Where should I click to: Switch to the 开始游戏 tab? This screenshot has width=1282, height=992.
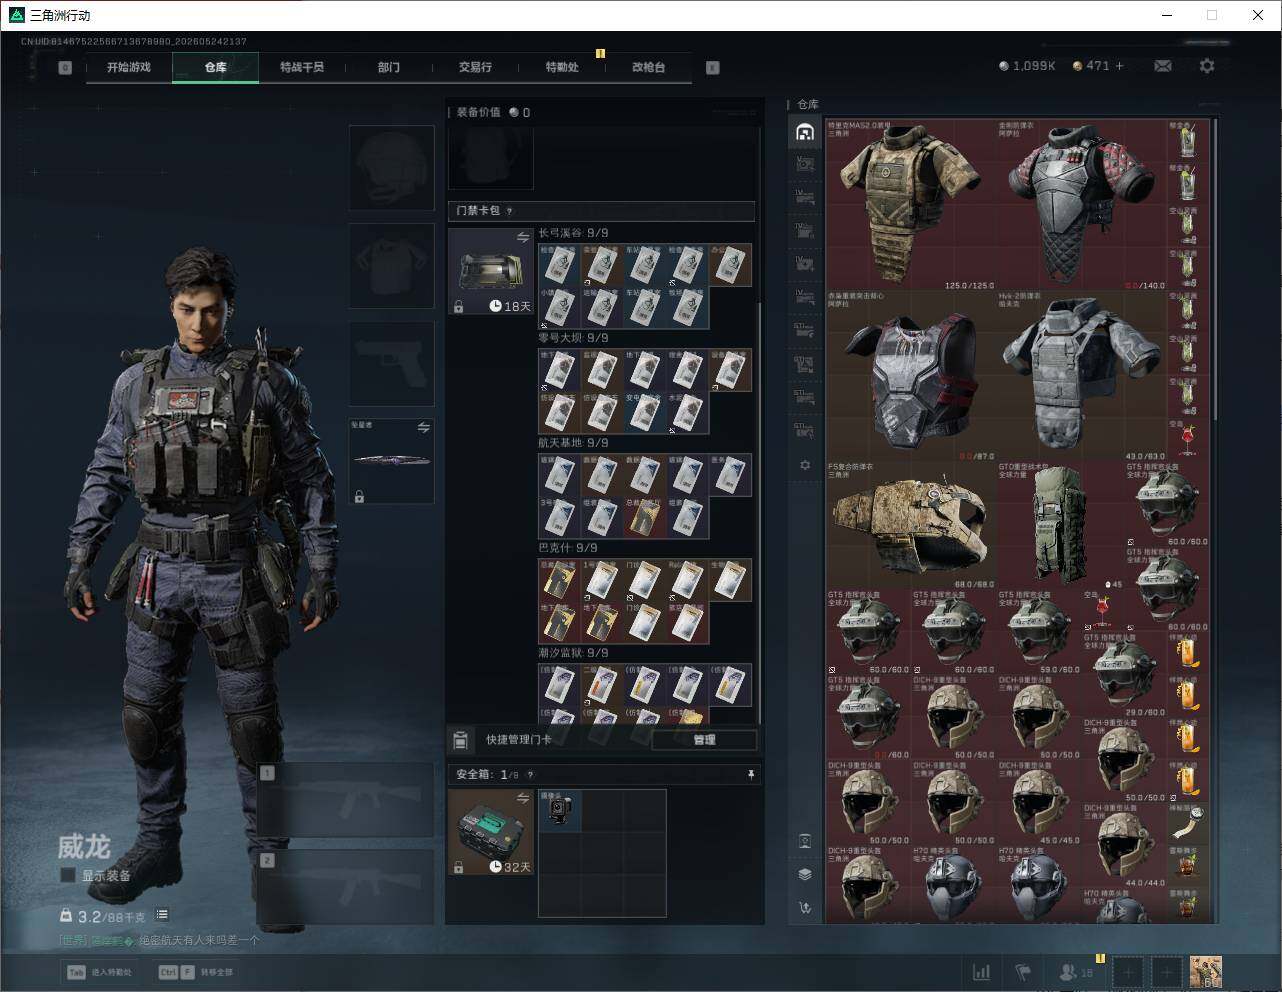pos(129,67)
